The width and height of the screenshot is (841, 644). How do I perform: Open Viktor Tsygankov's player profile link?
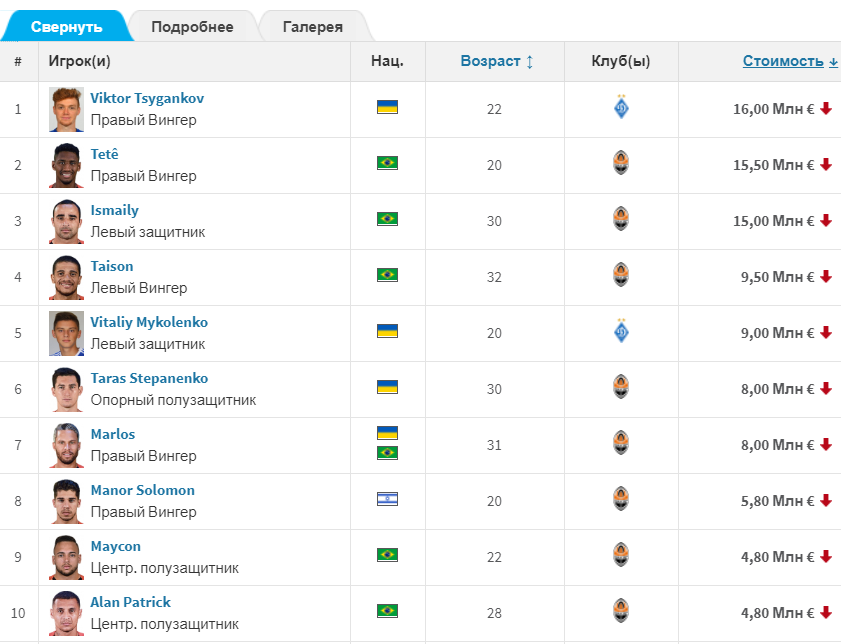coord(147,98)
